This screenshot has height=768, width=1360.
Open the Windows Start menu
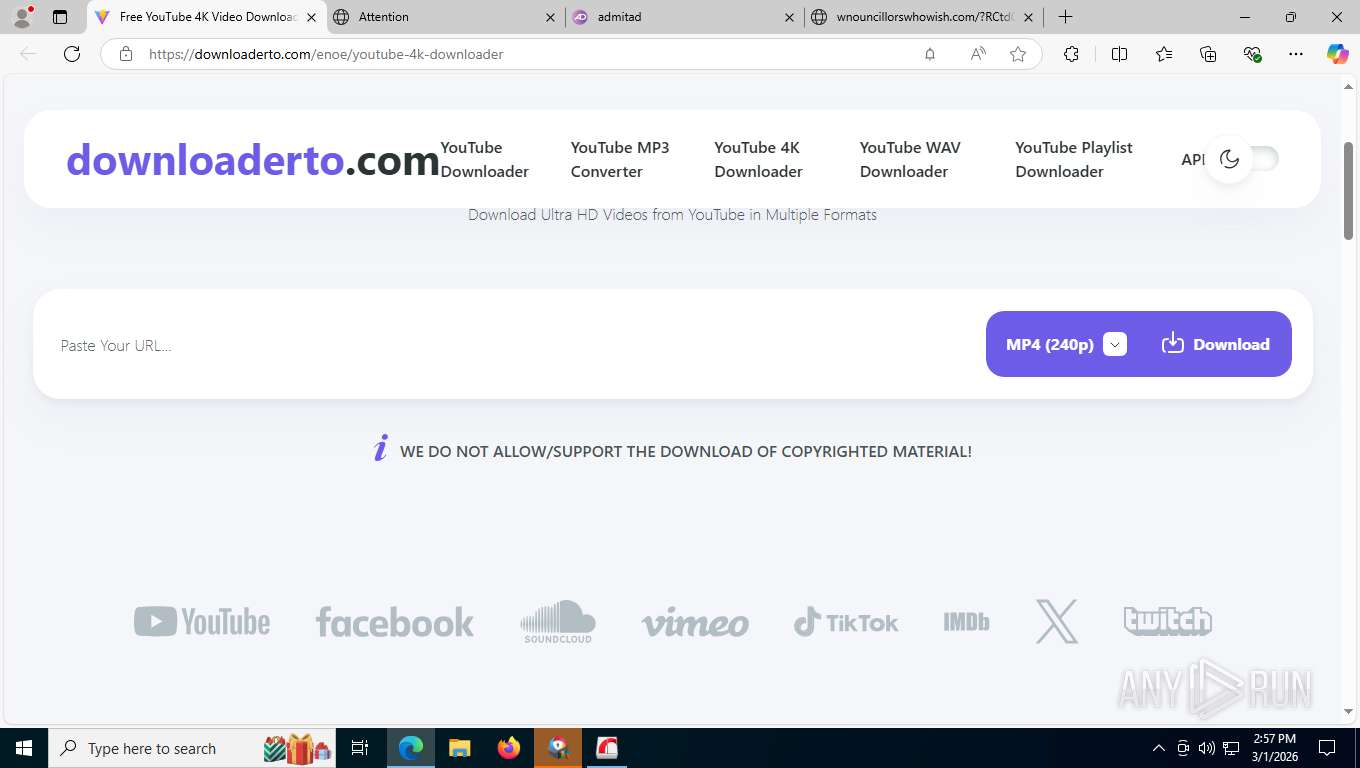(x=23, y=748)
